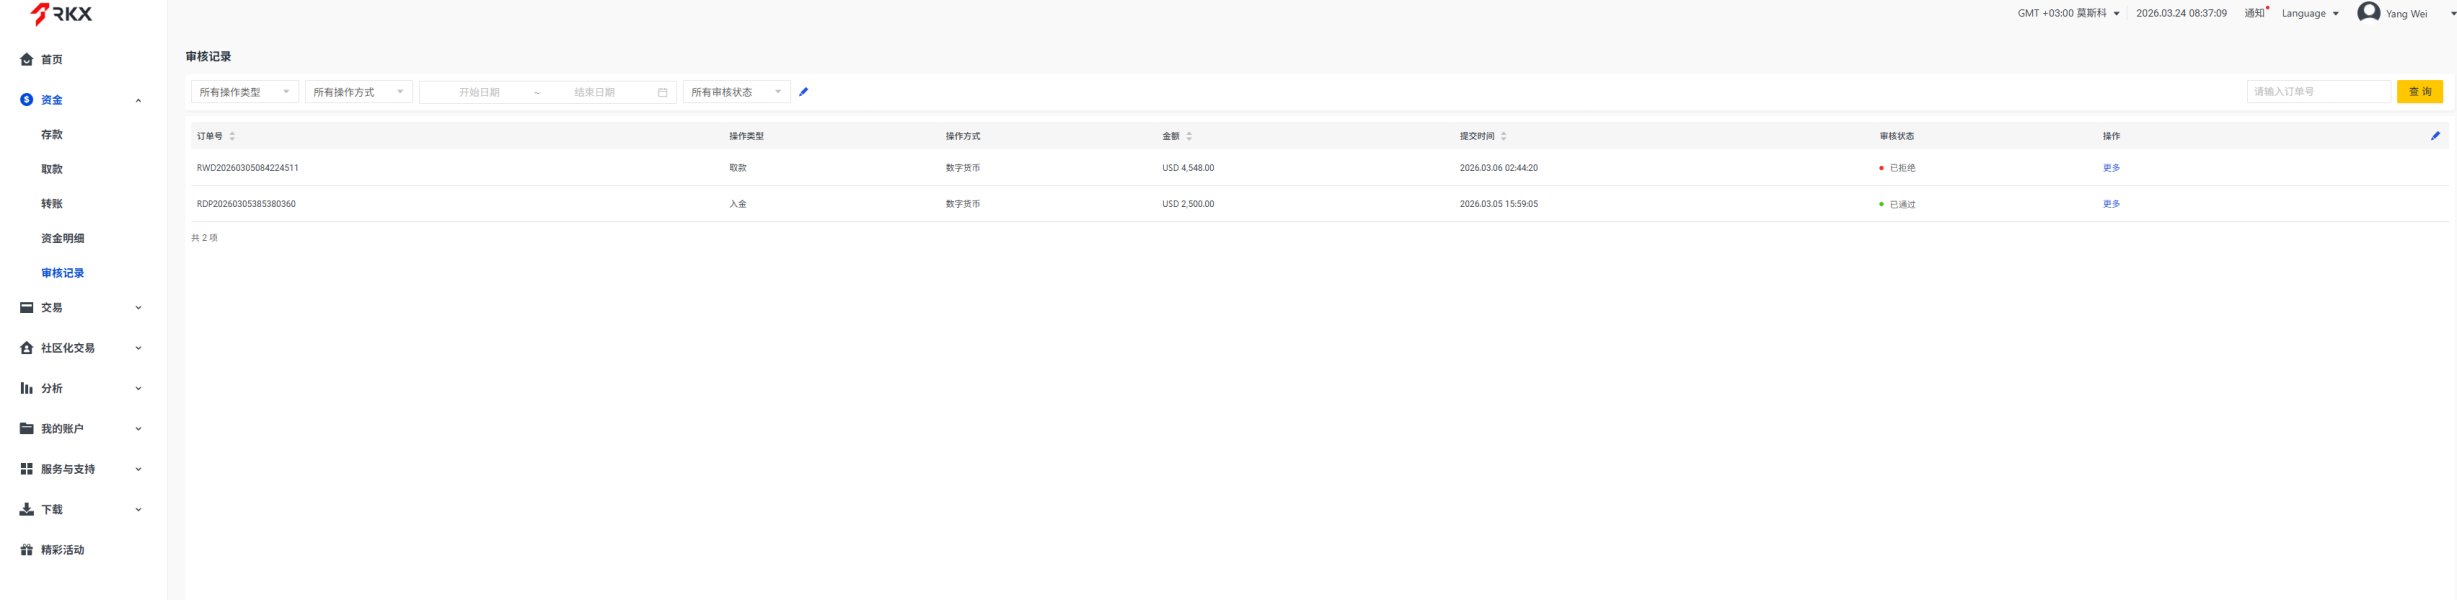Click the user avatar icon

pyautogui.click(x=2367, y=13)
